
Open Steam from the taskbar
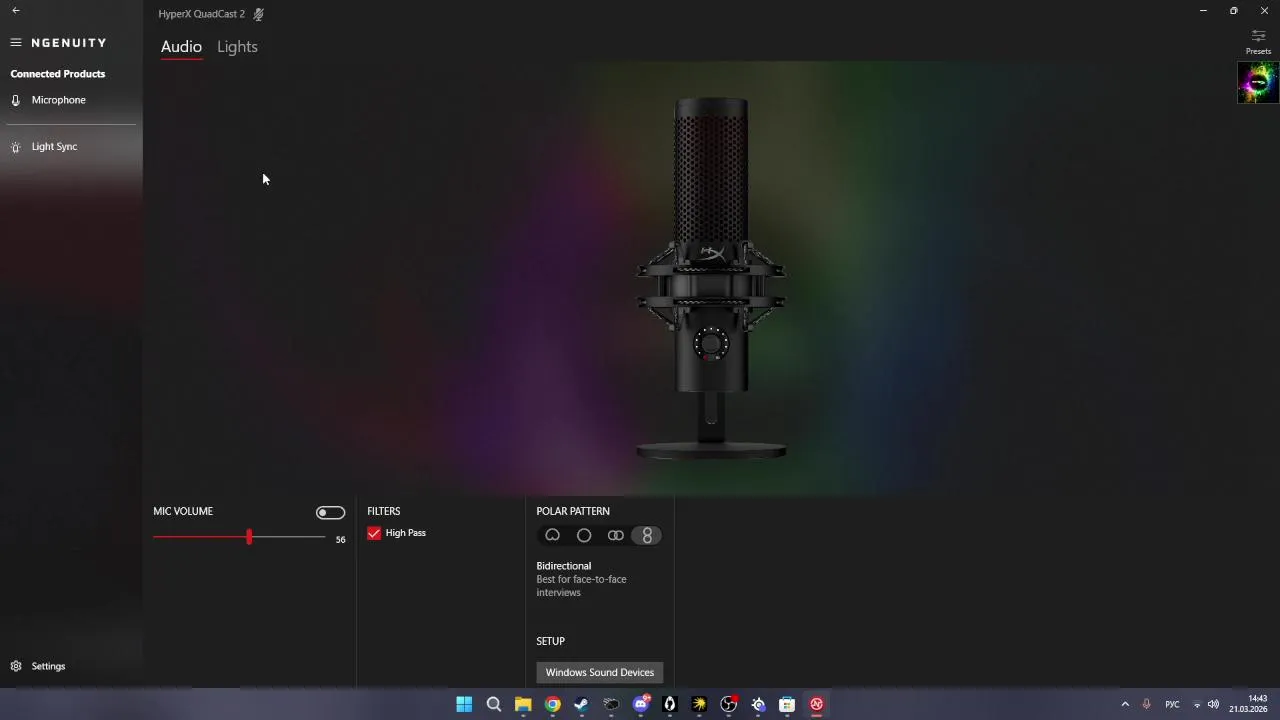pos(581,704)
